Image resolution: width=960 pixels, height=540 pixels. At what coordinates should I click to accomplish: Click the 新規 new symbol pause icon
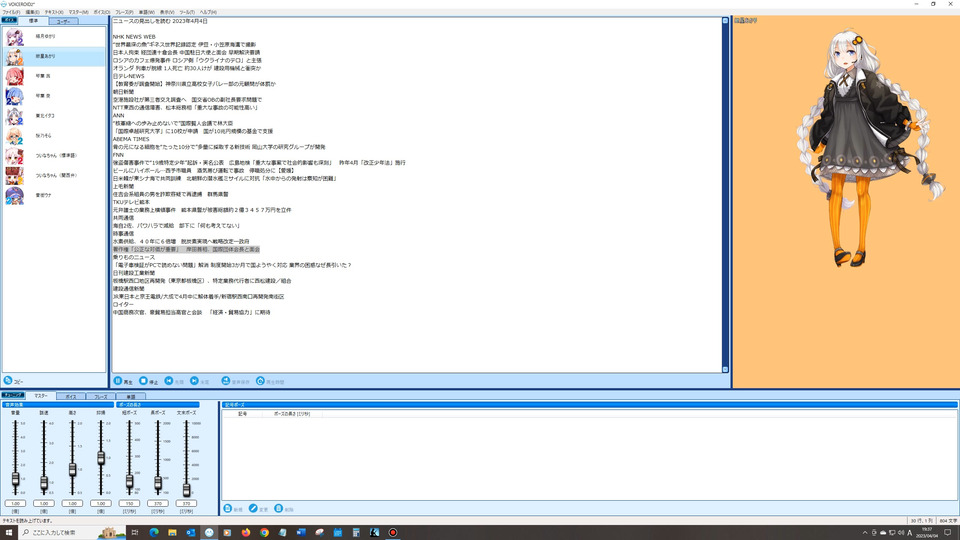(228, 508)
